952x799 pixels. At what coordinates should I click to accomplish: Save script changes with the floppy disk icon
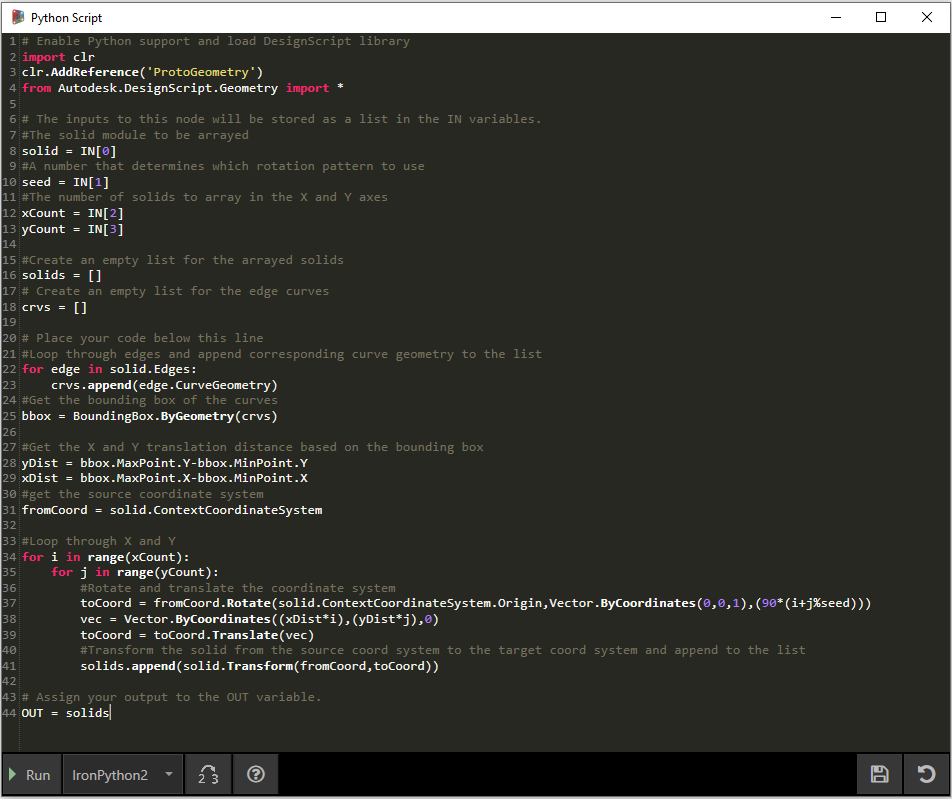click(879, 774)
